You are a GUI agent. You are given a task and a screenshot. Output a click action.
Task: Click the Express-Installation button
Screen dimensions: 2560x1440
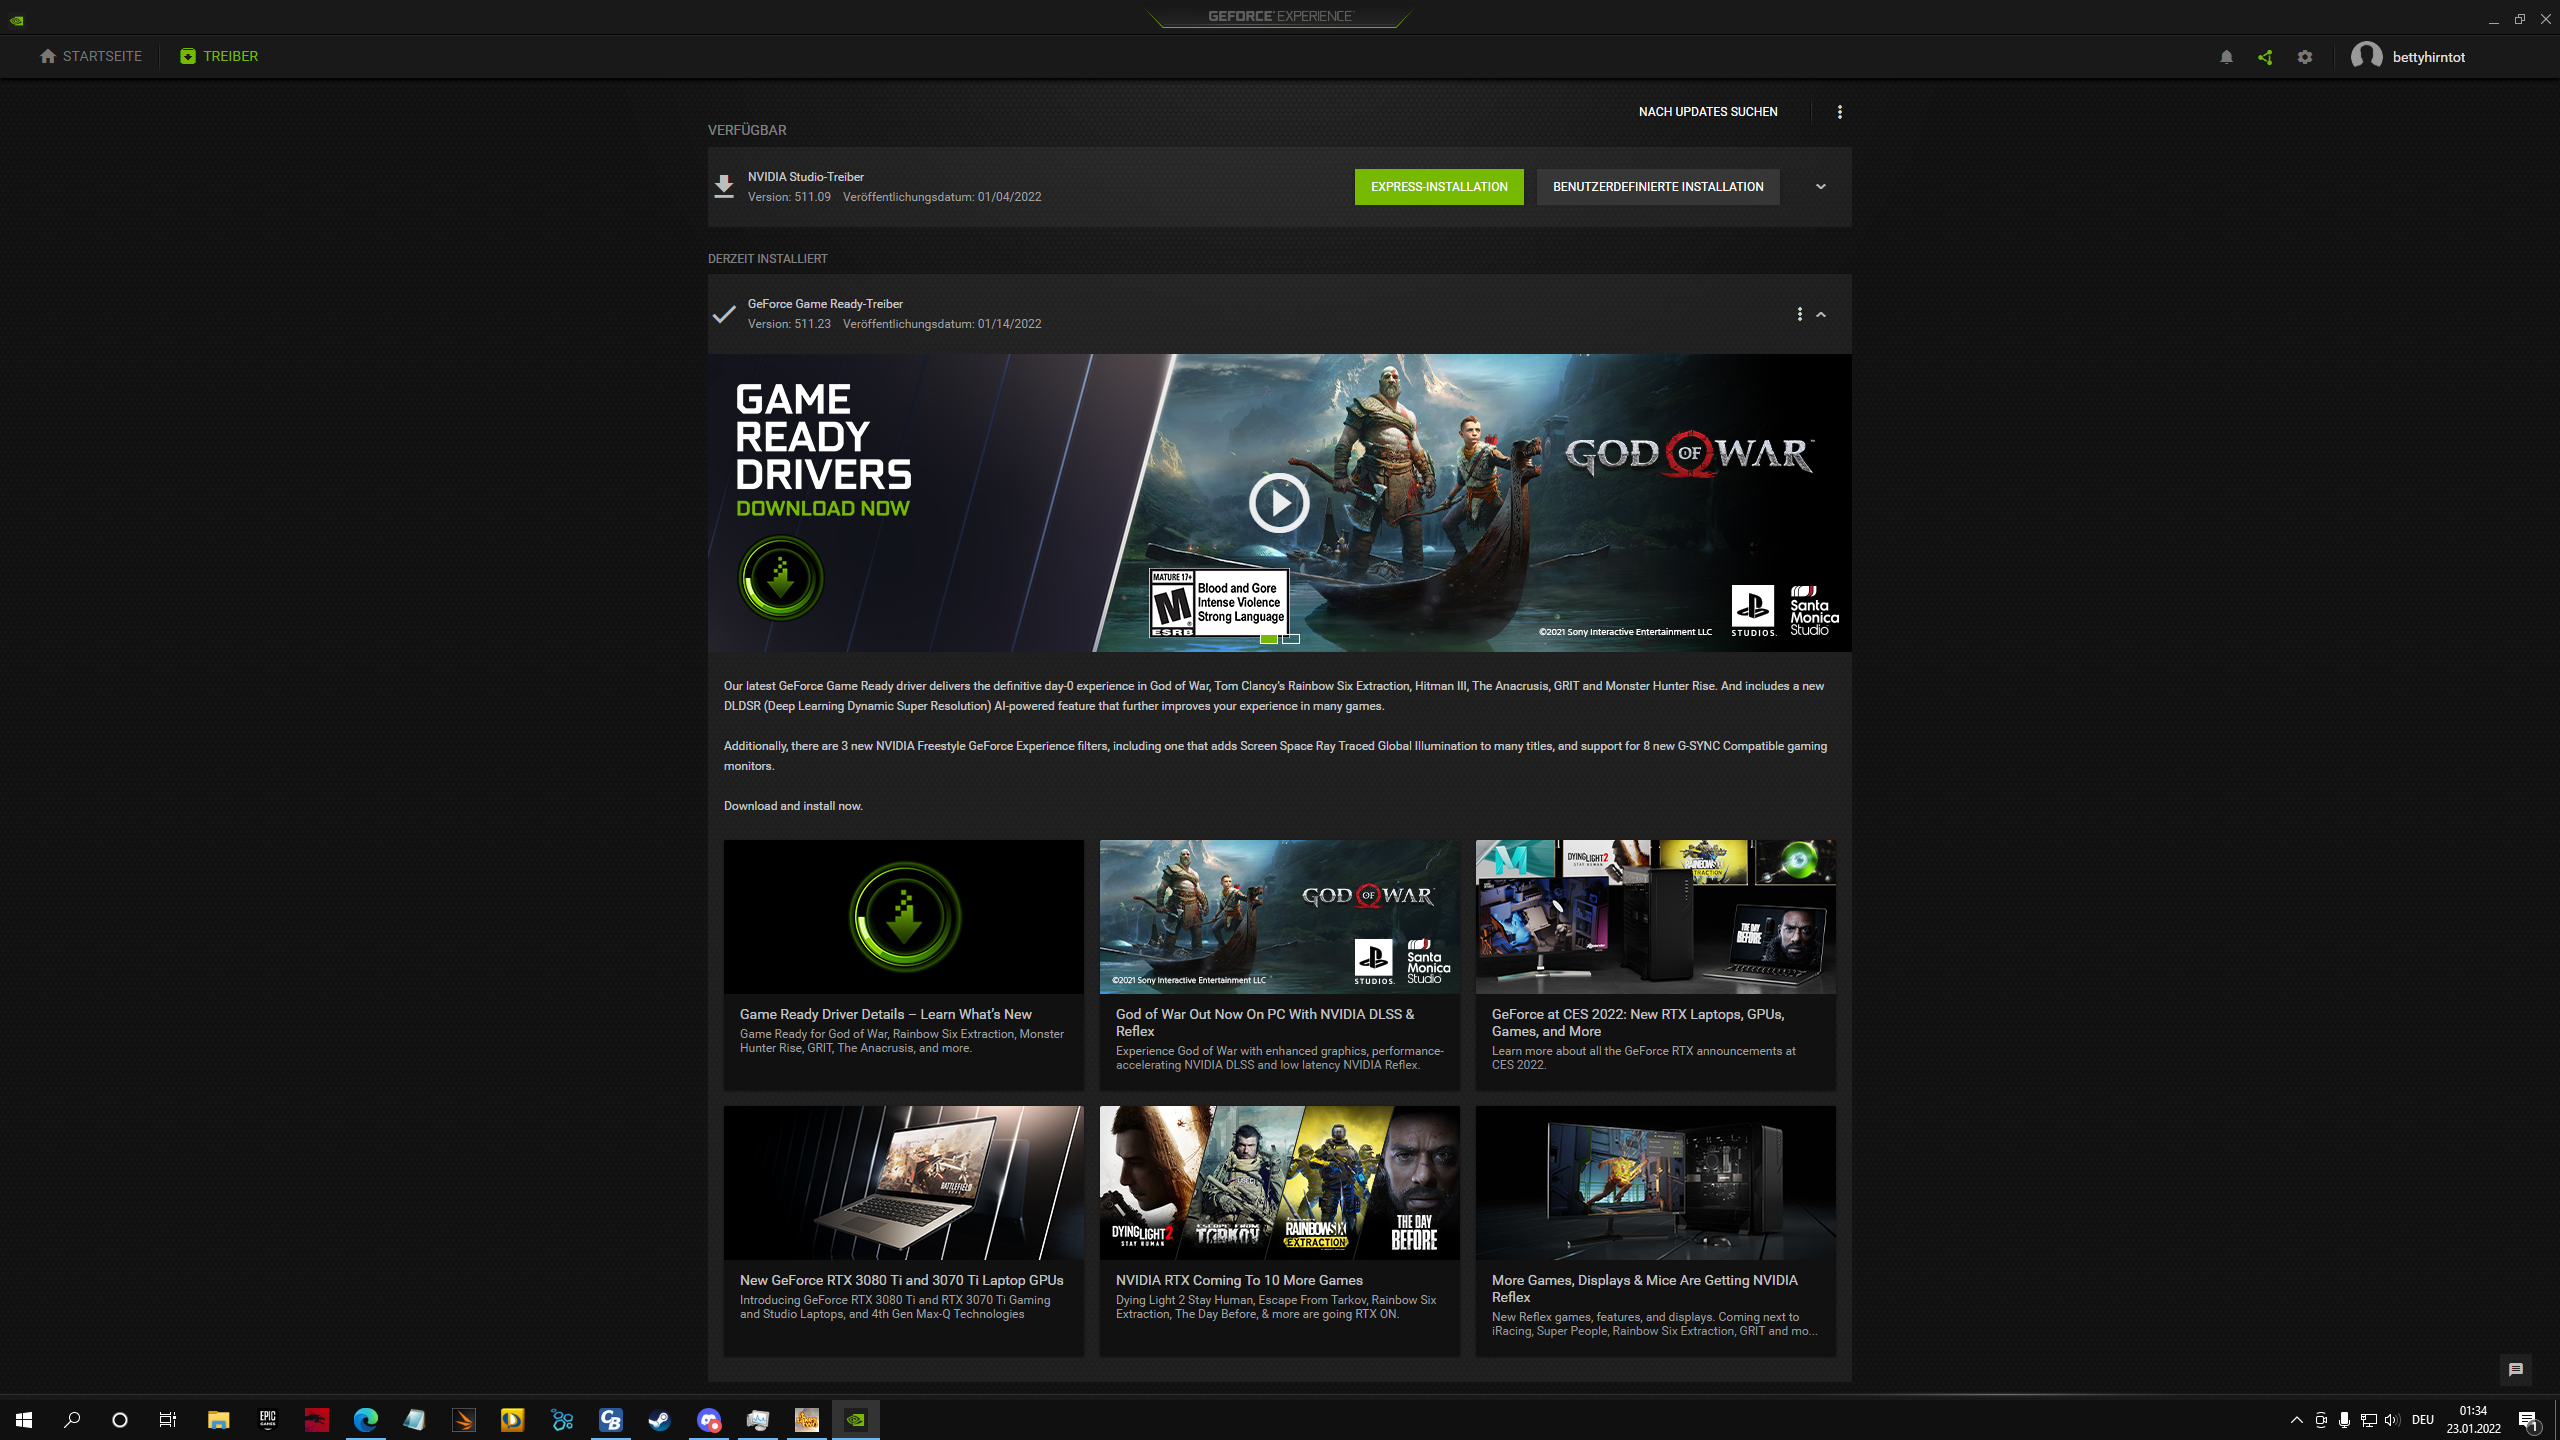click(x=1439, y=187)
